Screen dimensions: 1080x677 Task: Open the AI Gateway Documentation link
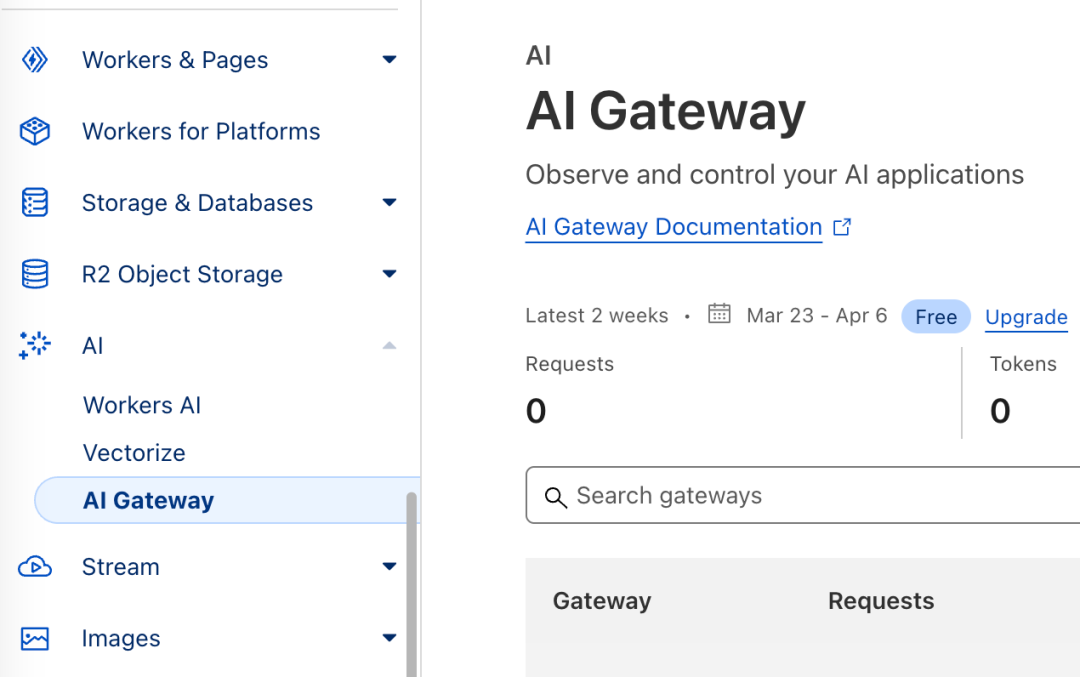[x=674, y=227]
